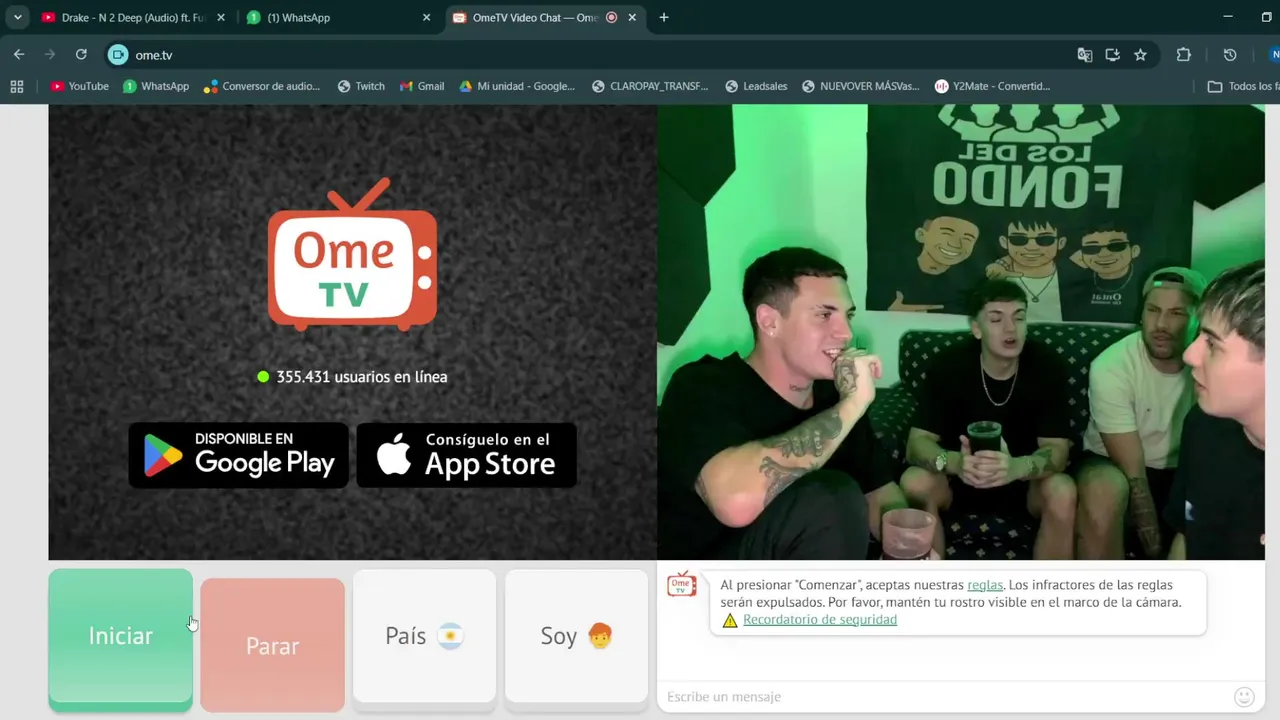Open the browser history clock icon
Screen dimensions: 1280x720
1230,55
